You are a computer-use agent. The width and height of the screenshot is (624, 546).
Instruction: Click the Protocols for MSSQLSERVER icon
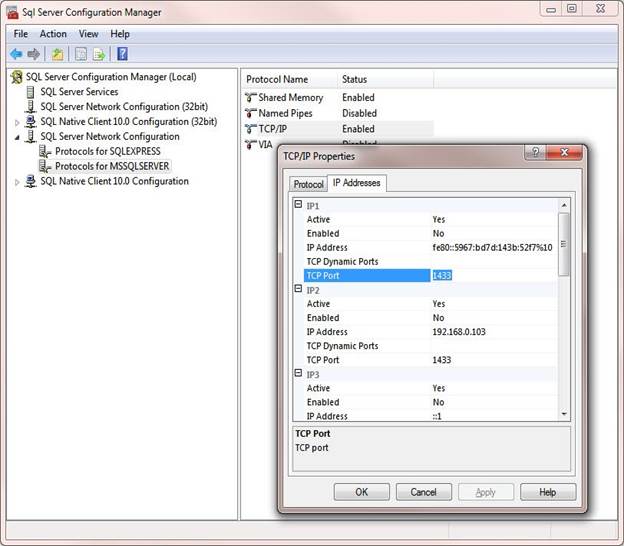[x=45, y=166]
